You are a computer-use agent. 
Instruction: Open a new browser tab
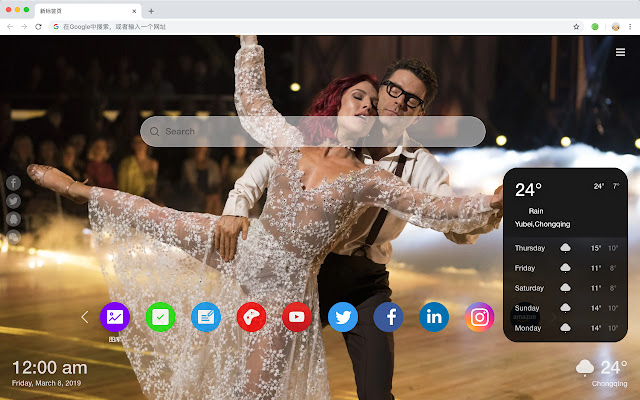[151, 10]
